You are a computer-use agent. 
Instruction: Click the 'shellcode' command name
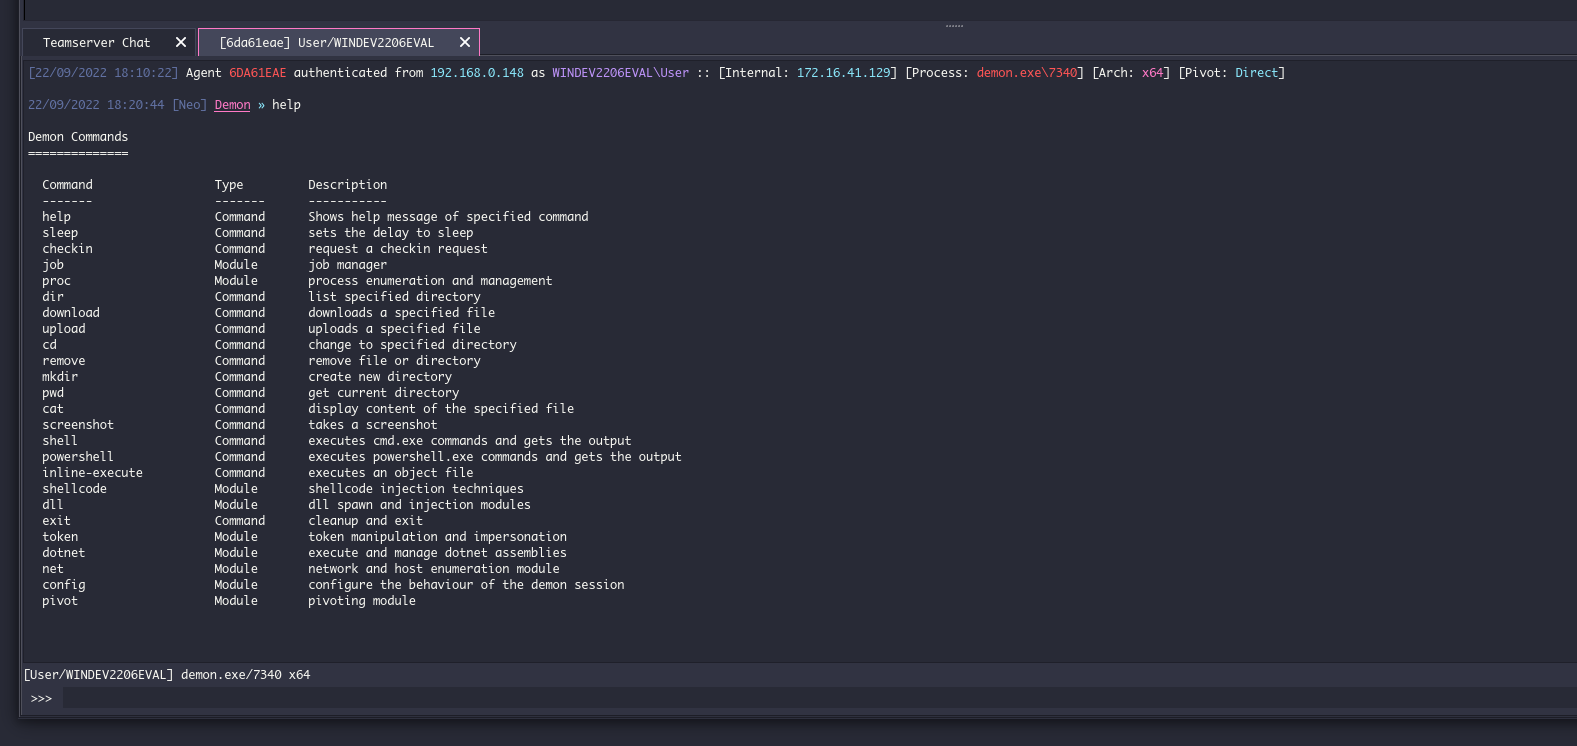tap(74, 488)
